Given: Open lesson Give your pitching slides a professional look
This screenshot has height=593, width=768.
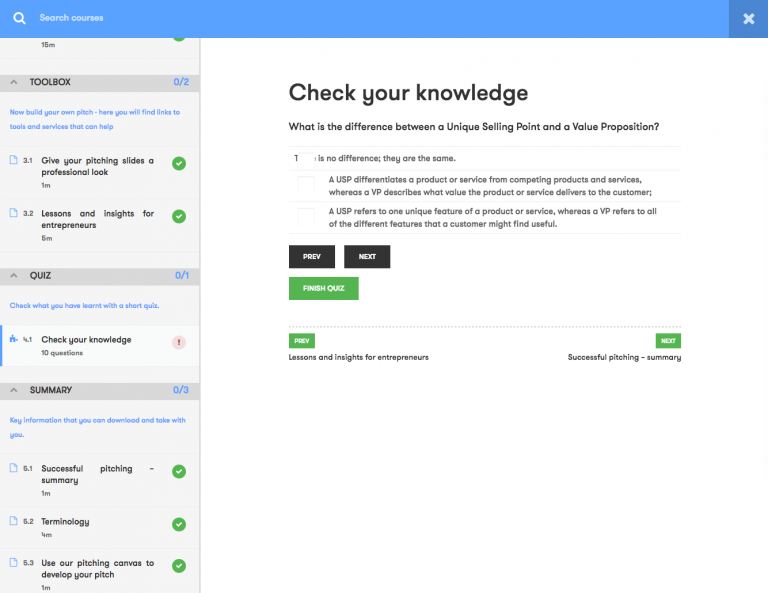Looking at the screenshot, I should (97, 166).
